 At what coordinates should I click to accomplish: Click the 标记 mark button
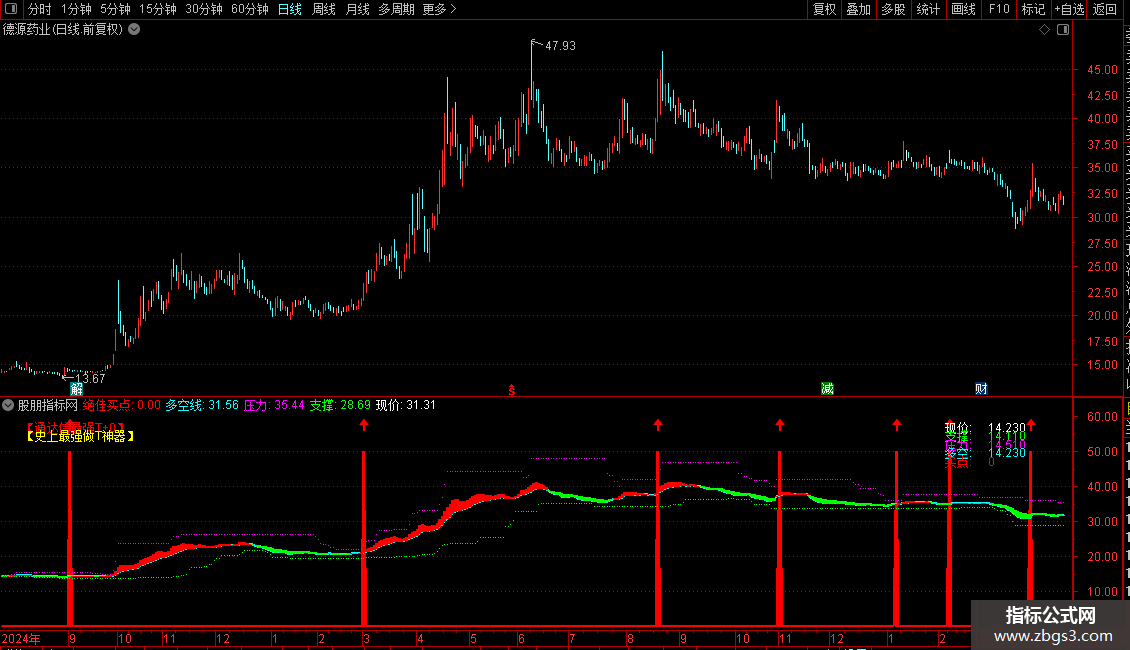click(1033, 9)
